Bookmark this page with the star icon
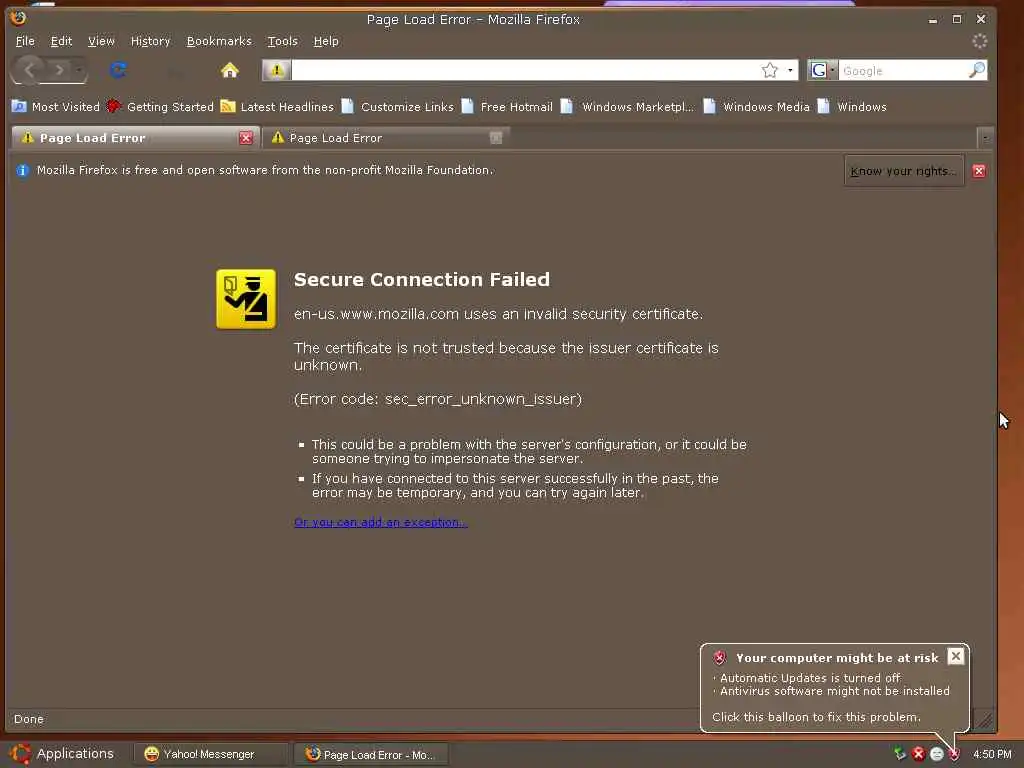1024x768 pixels. tap(770, 70)
